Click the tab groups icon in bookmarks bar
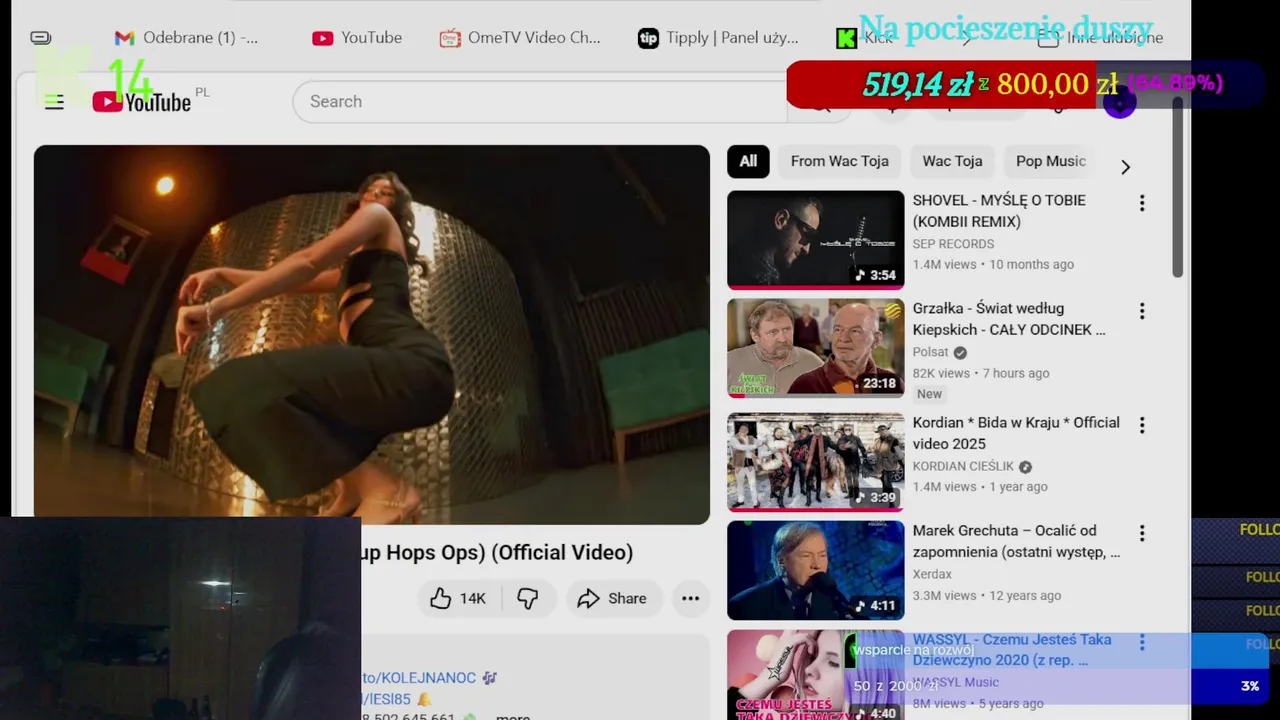 point(41,38)
